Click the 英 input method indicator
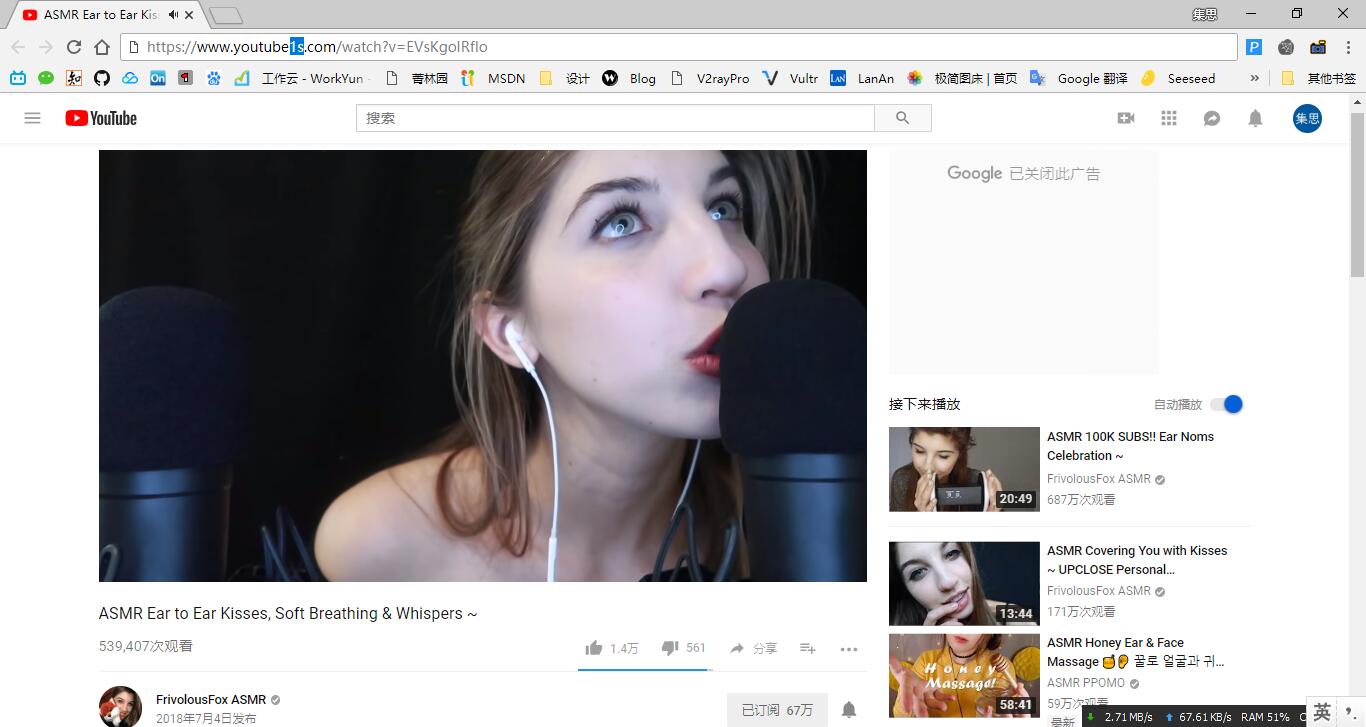1366x727 pixels. 1322,713
